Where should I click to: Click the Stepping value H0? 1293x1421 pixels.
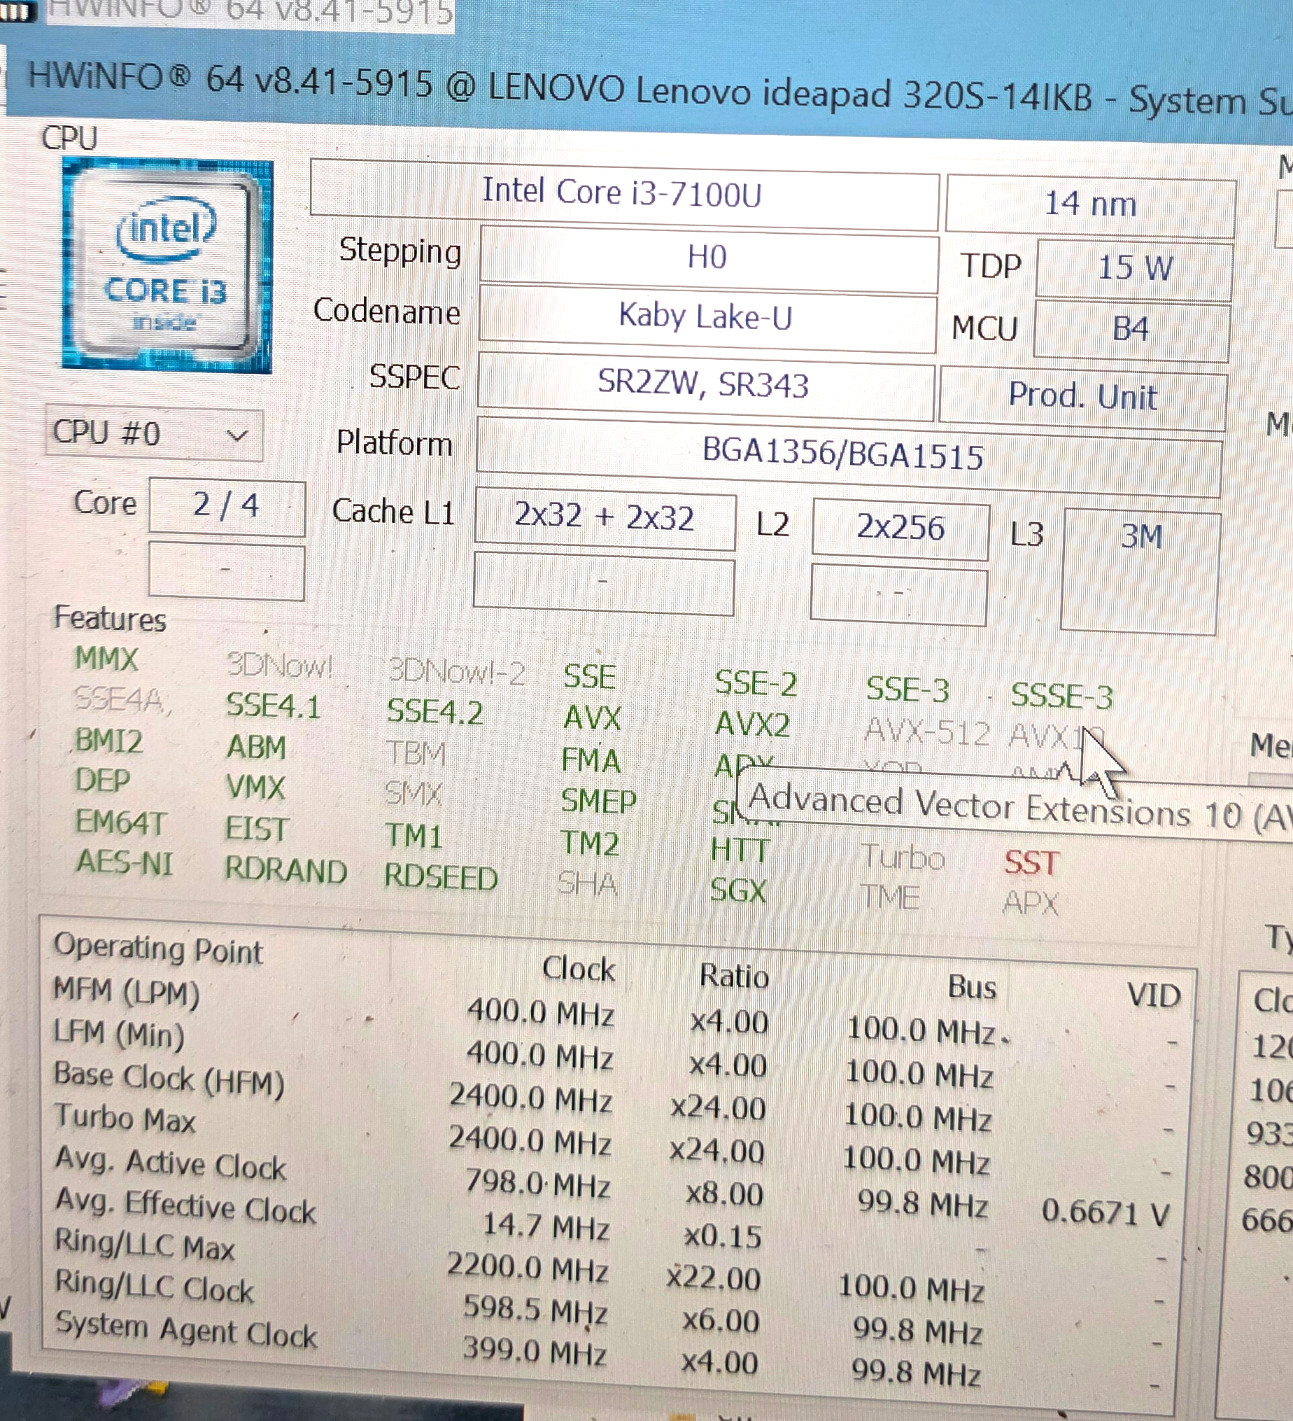click(708, 258)
